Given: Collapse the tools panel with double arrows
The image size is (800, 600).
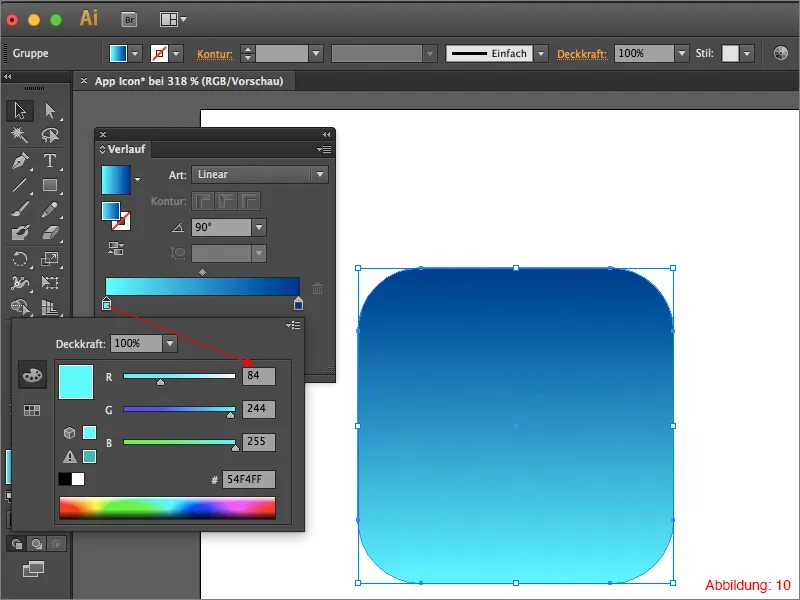Looking at the screenshot, I should 8,77.
